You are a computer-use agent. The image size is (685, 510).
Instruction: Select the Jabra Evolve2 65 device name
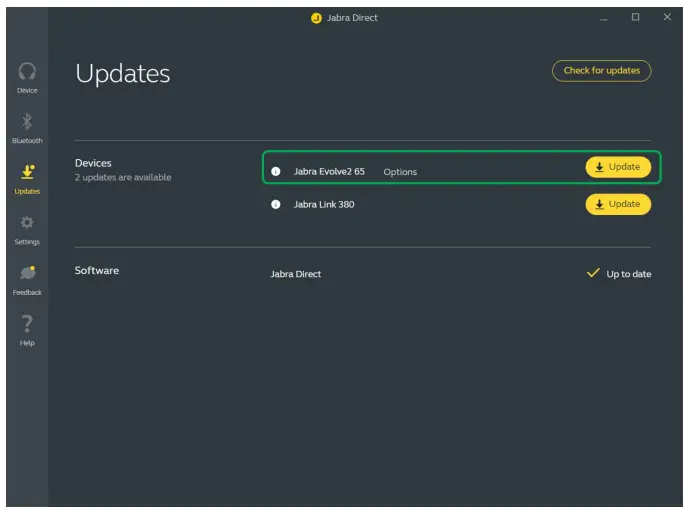(329, 171)
